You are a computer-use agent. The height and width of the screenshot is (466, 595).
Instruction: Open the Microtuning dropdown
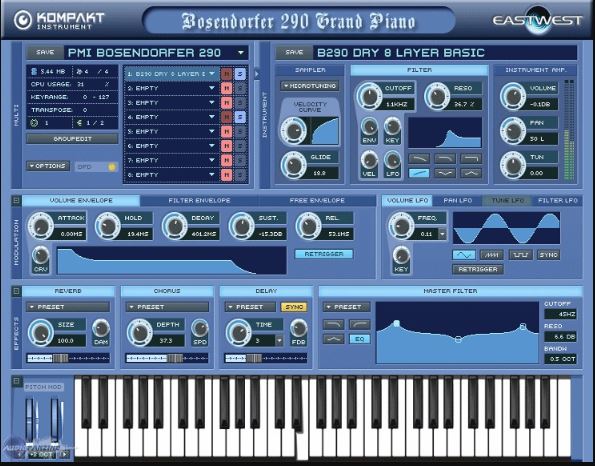click(x=310, y=86)
